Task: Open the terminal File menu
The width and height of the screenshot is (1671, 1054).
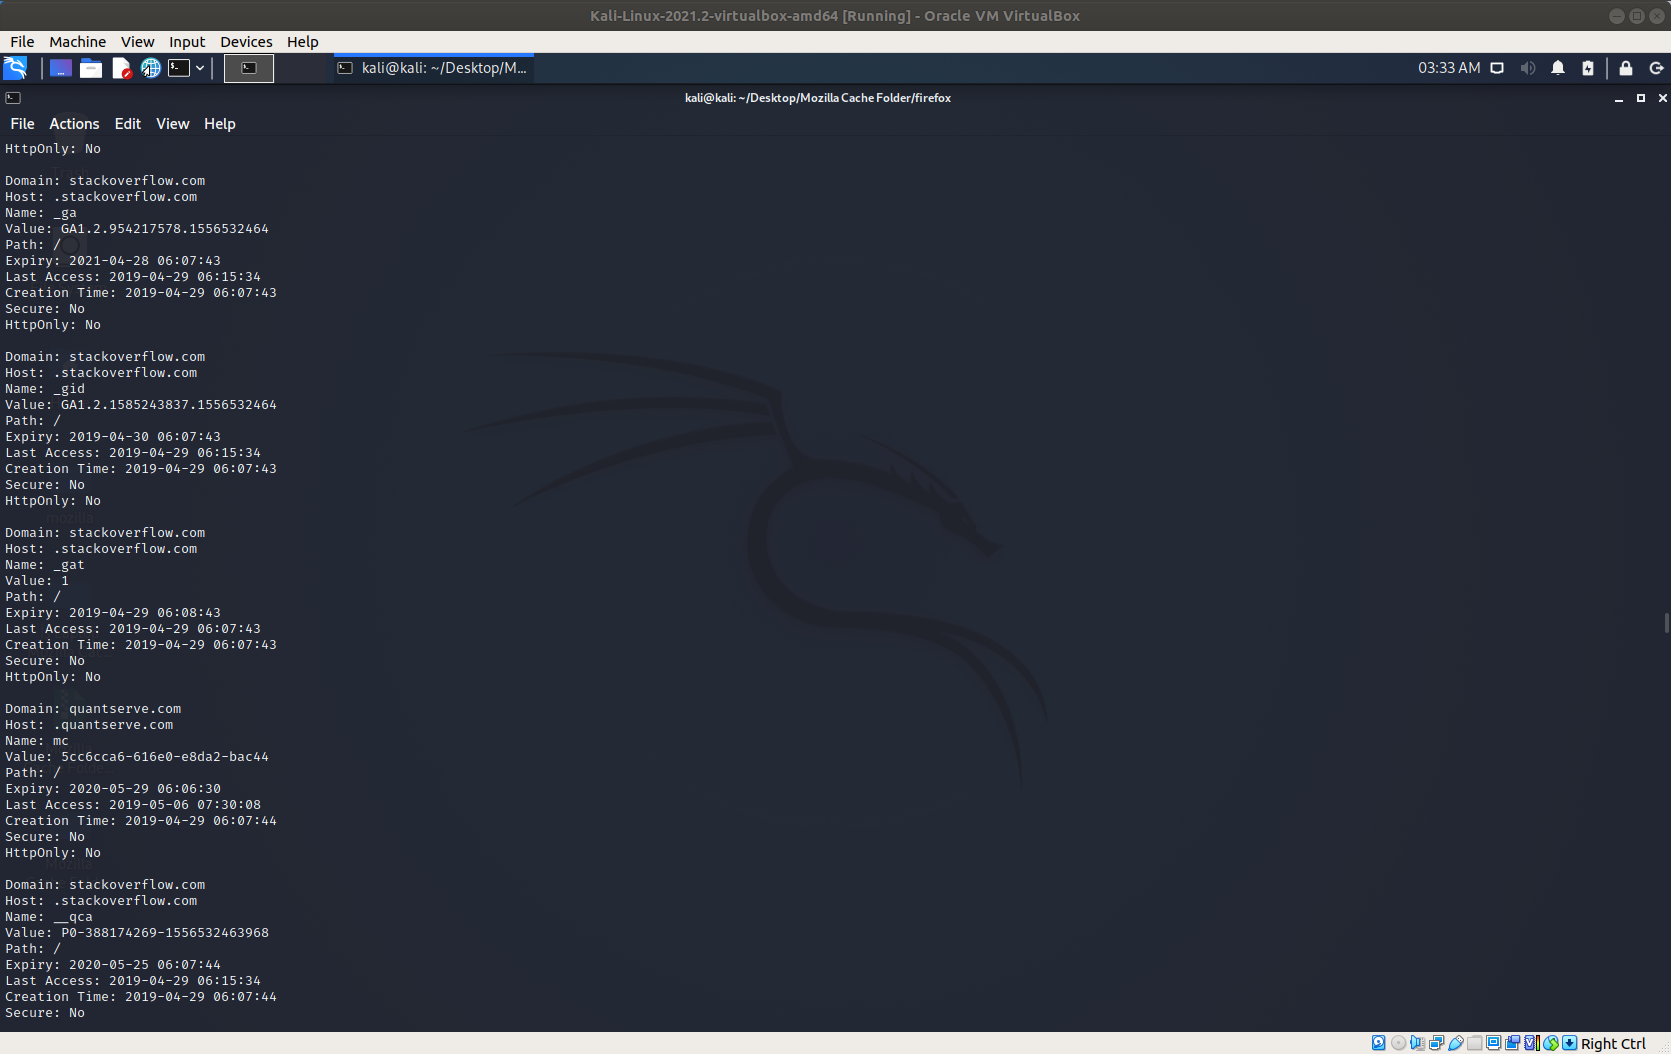Action: coord(22,124)
